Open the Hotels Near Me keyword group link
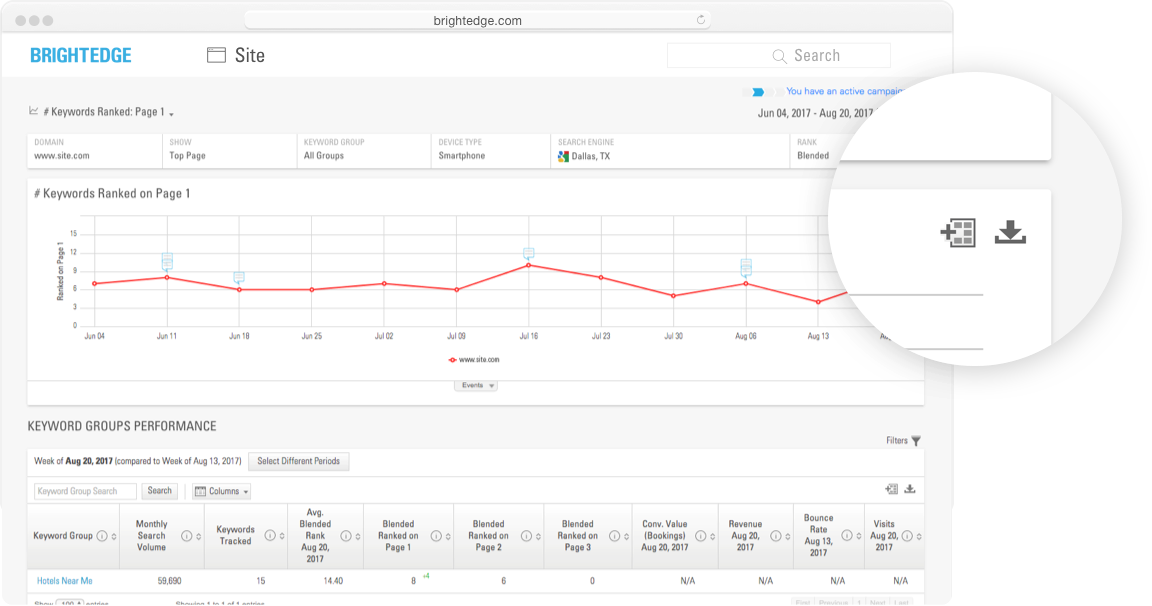Image resolution: width=1152 pixels, height=606 pixels. [x=65, y=580]
